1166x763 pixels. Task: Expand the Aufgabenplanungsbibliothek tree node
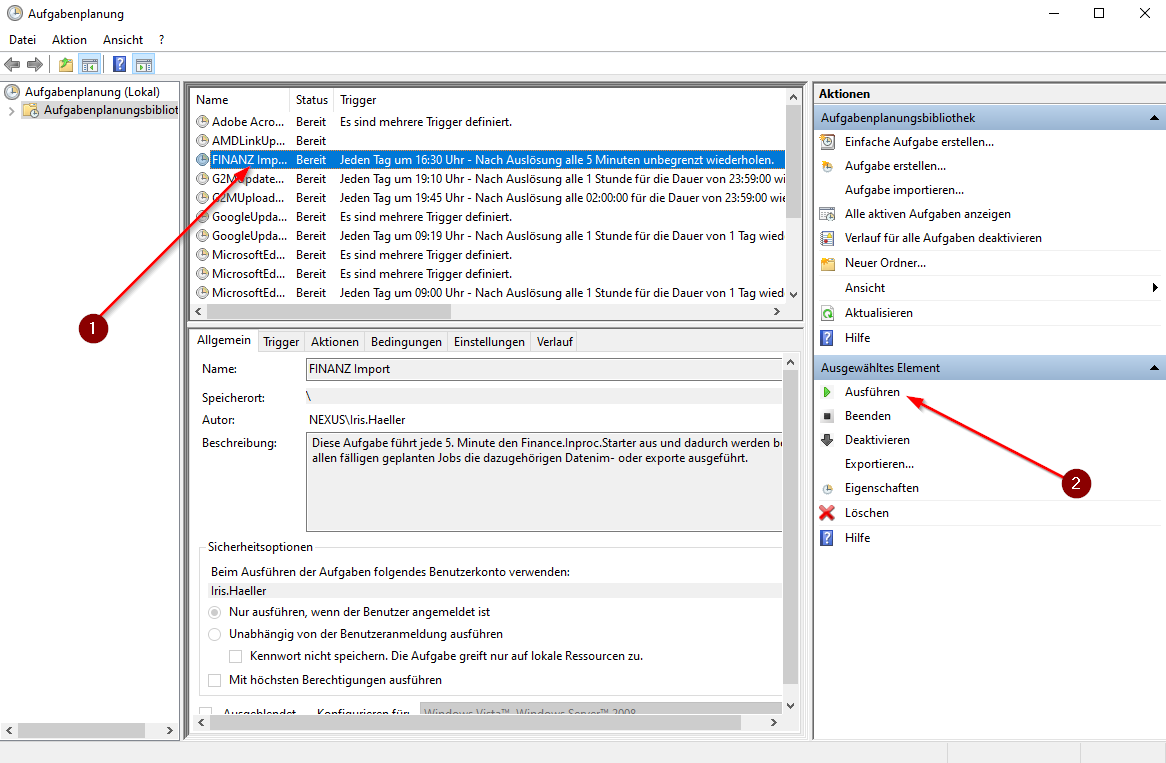(x=12, y=110)
